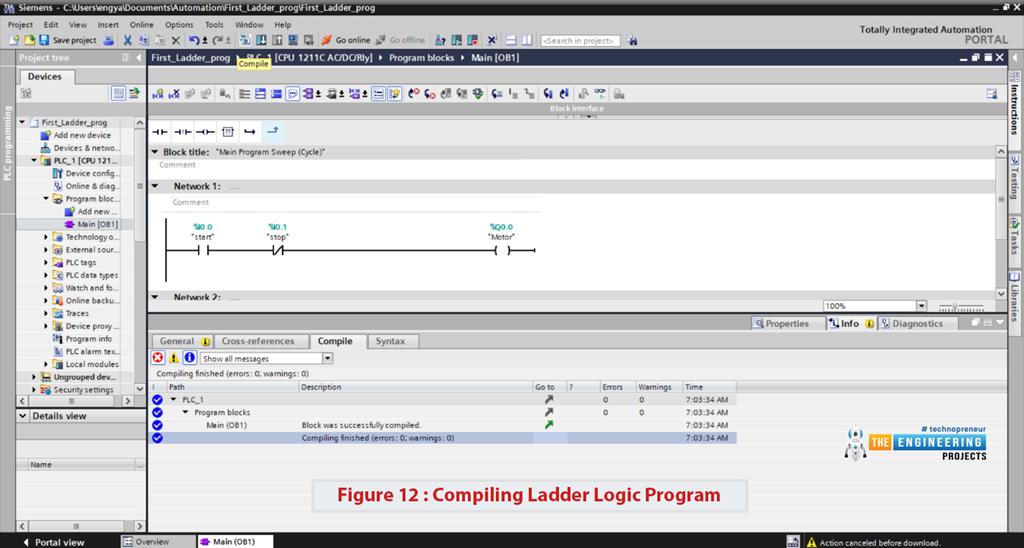Expand Technology objects tree node

(46, 237)
